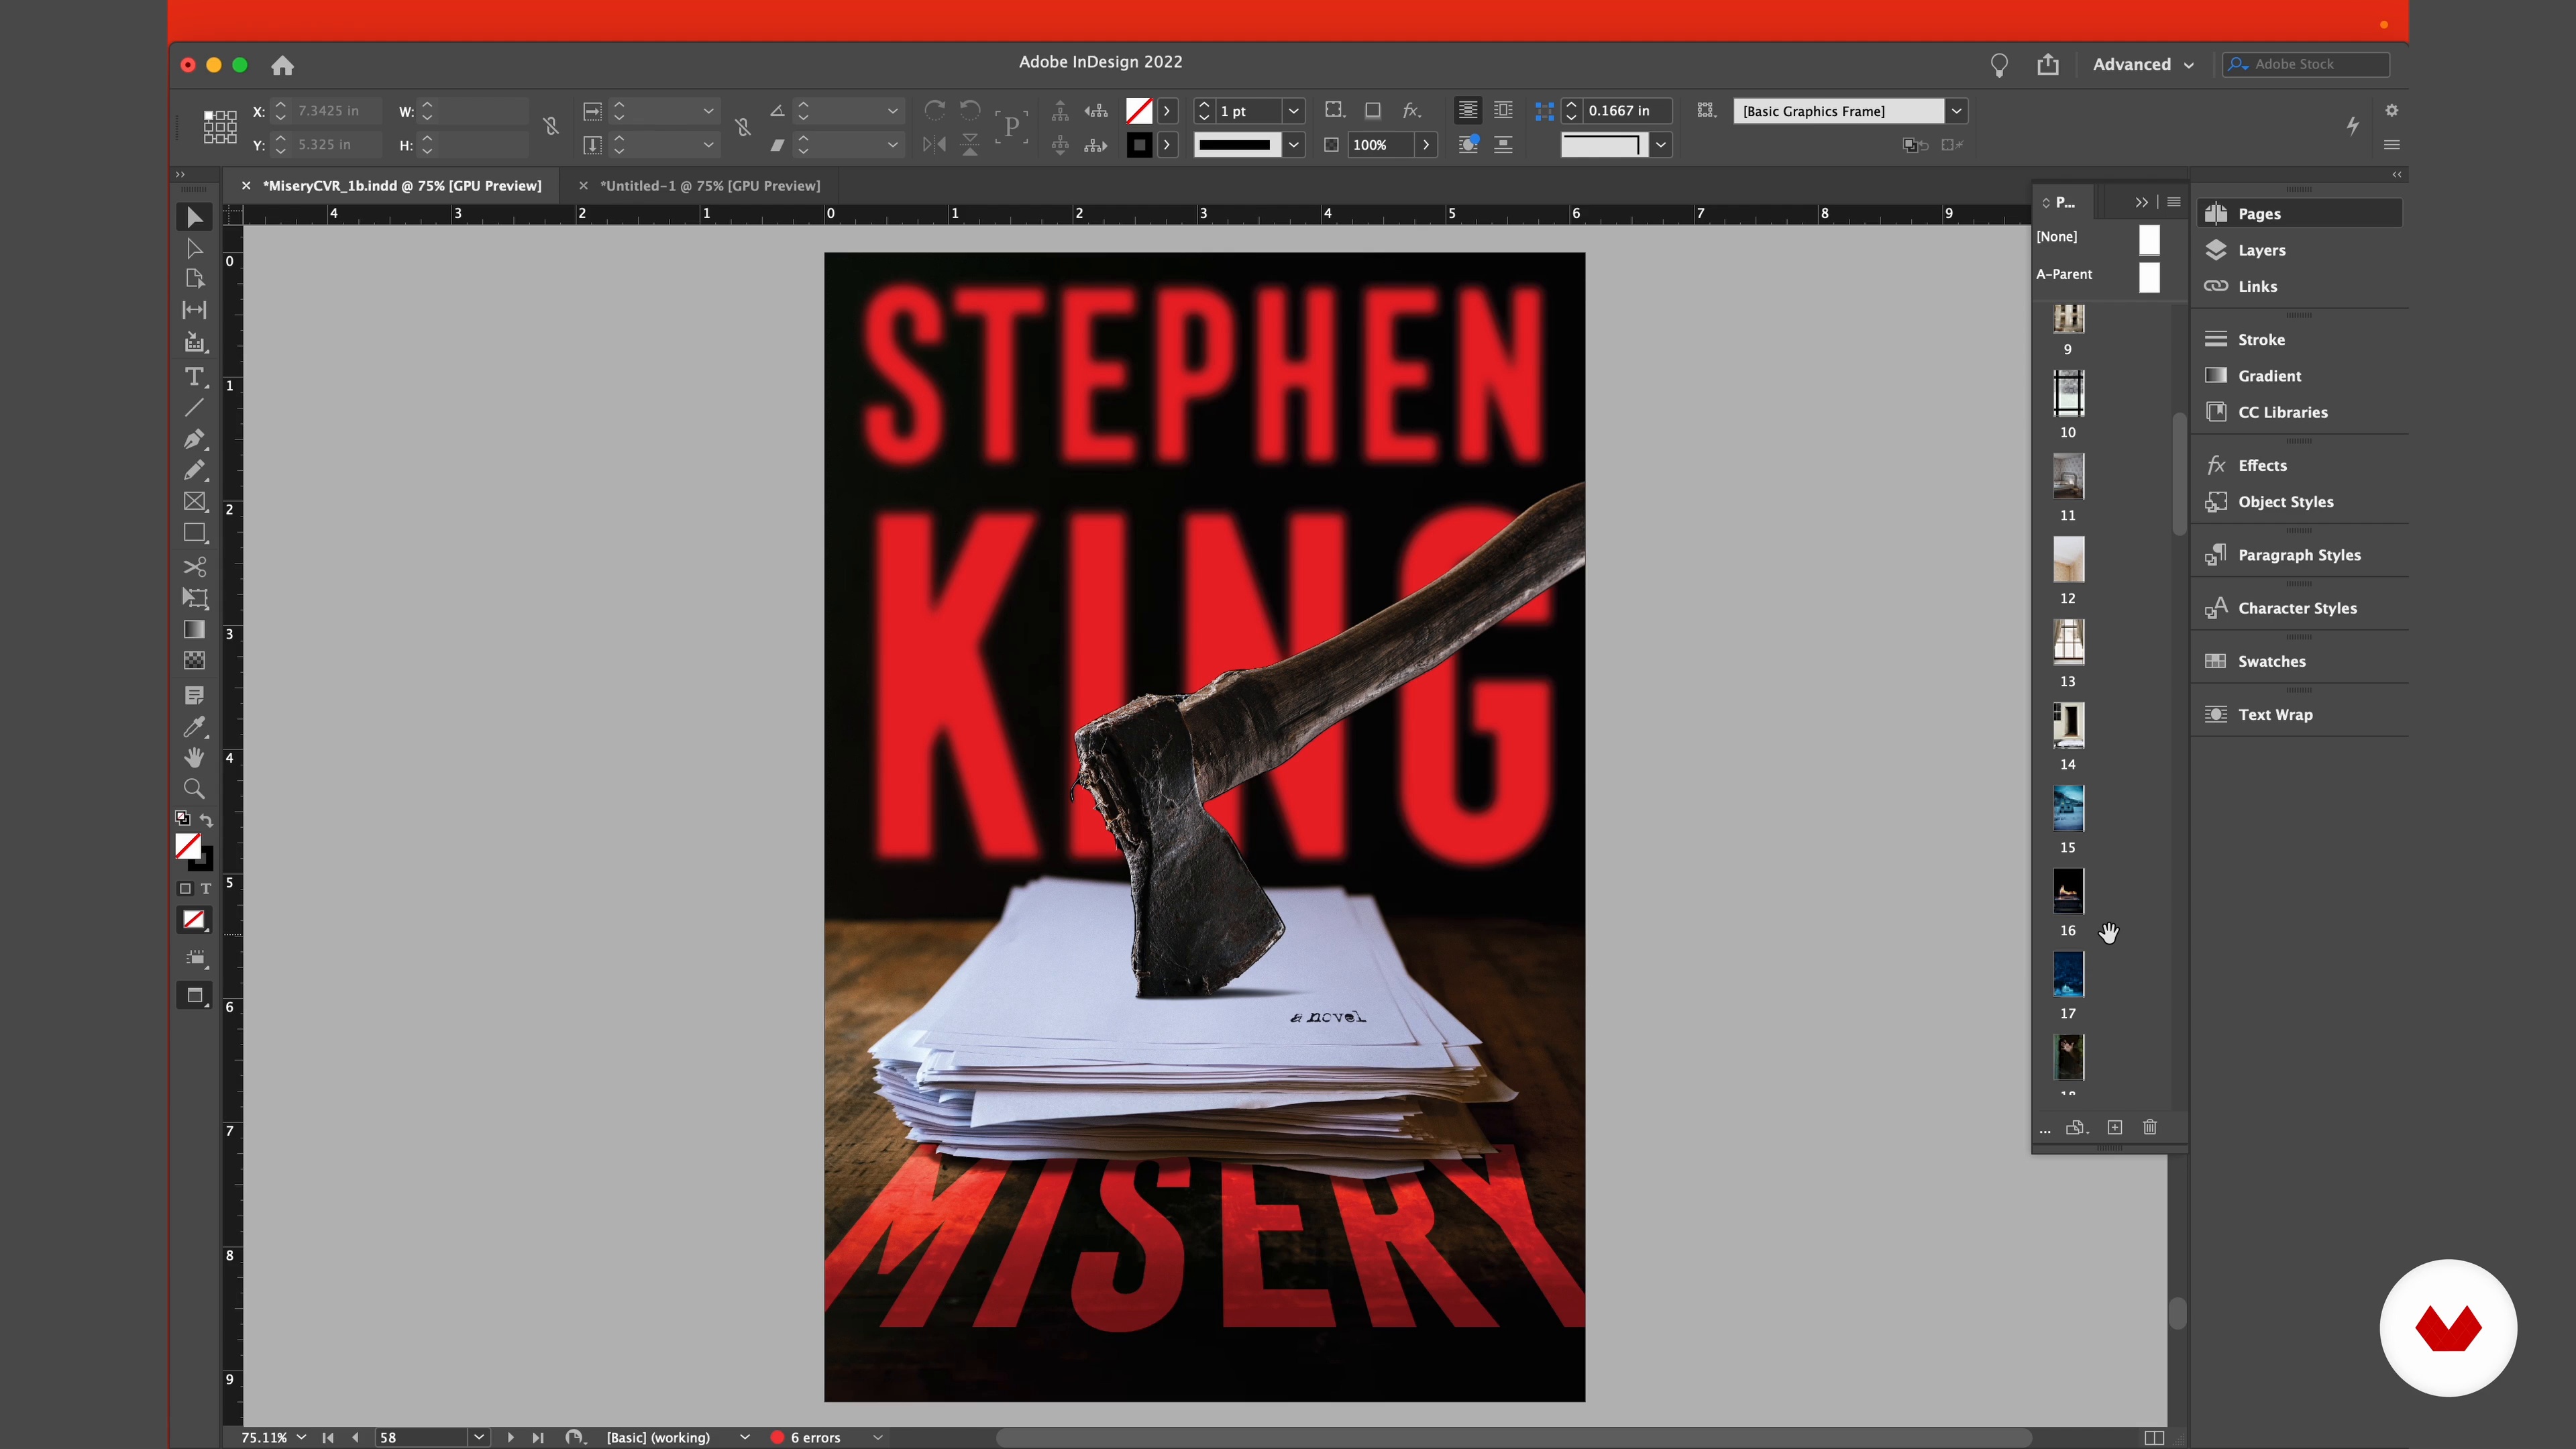This screenshot has height=1449, width=2576.
Task: Toggle formatting affects text
Action: click(x=206, y=888)
